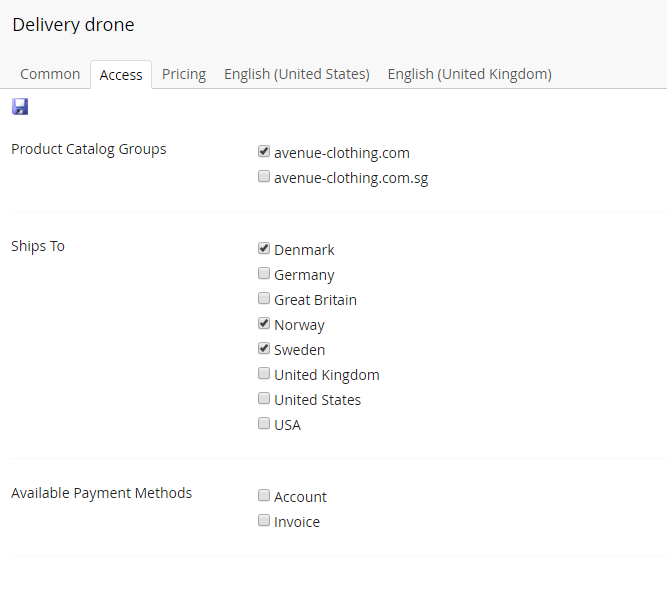The height and width of the screenshot is (604, 667).
Task: Switch to the Pricing tab
Action: (184, 74)
